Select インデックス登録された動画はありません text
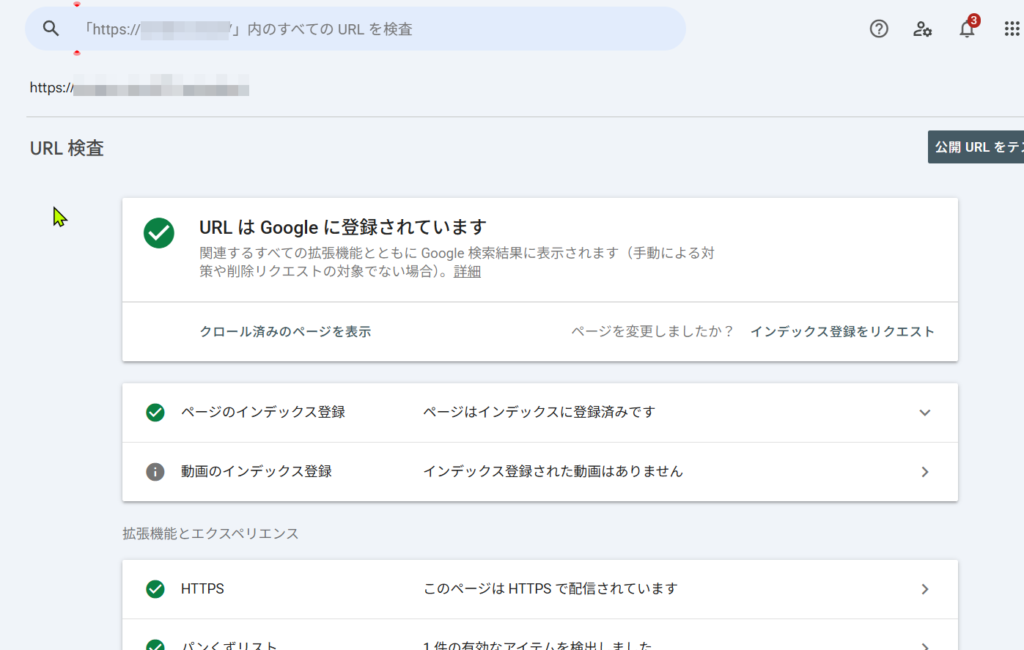1024x650 pixels. (x=552, y=471)
